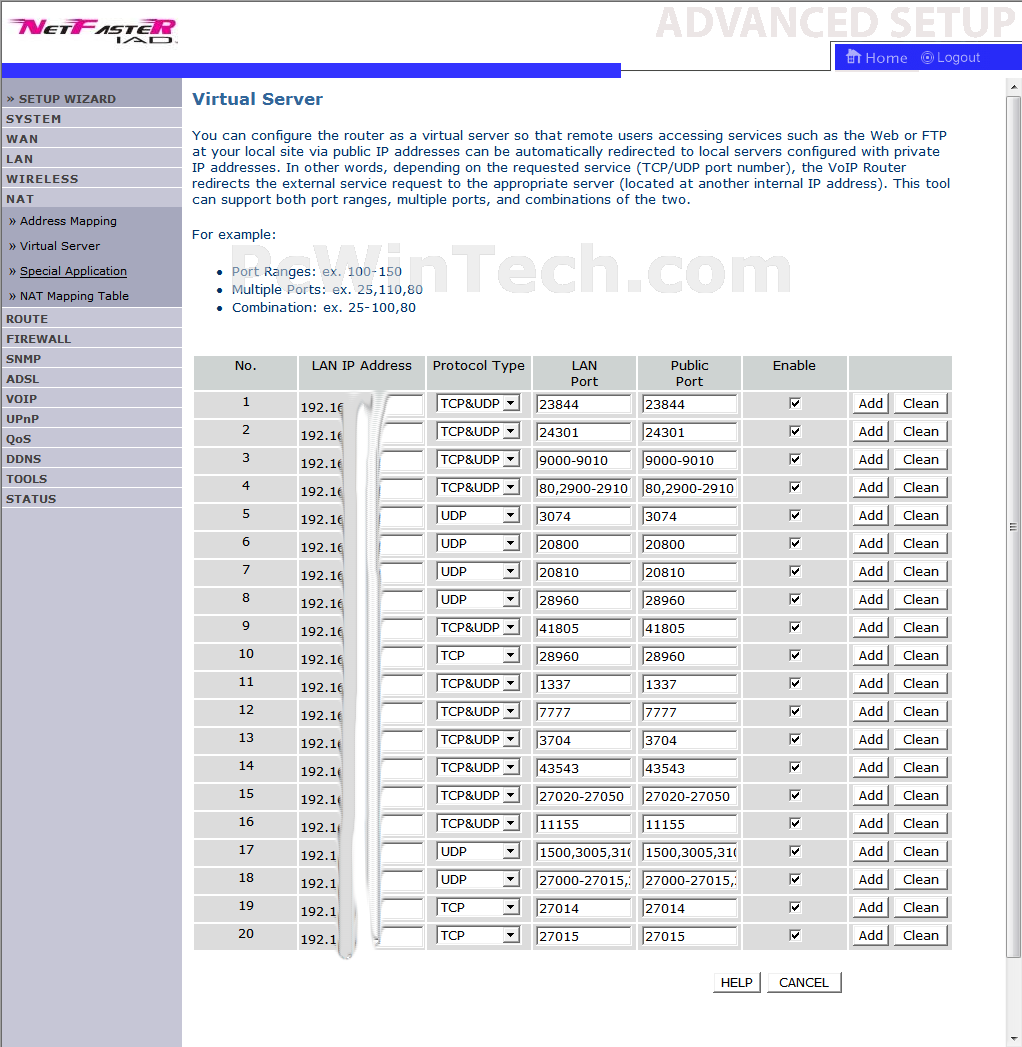1022x1047 pixels.
Task: Open TCP protocol dropdown for rule 19
Action: [478, 908]
